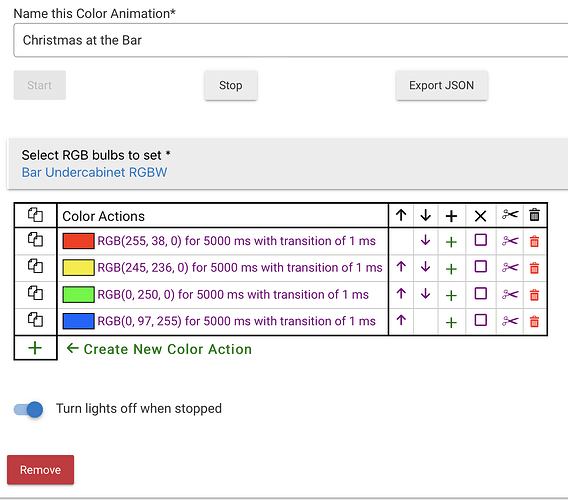Check the select box for green action
The height and width of the screenshot is (500, 568).
coord(480,294)
